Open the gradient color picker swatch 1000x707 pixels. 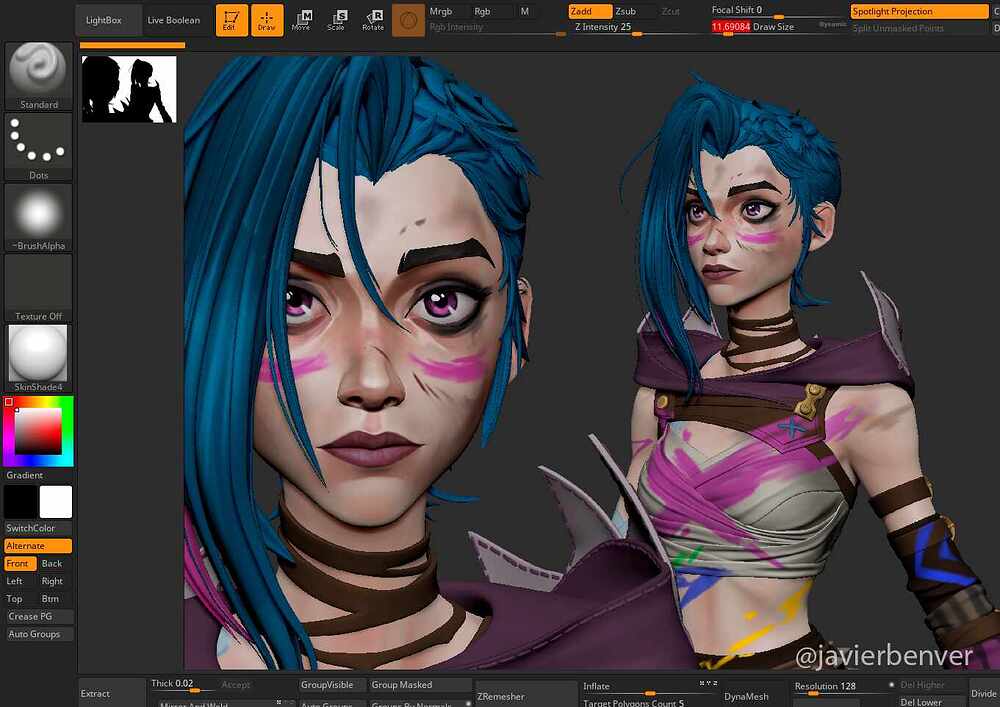40,430
